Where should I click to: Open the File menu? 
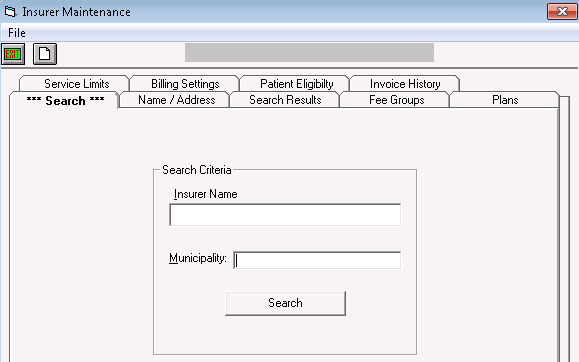17,33
